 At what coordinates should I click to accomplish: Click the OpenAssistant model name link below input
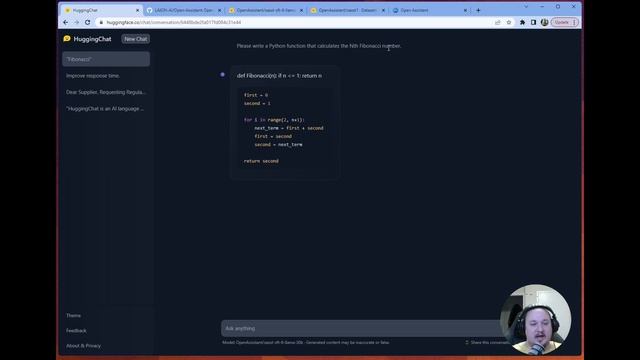(x=269, y=342)
